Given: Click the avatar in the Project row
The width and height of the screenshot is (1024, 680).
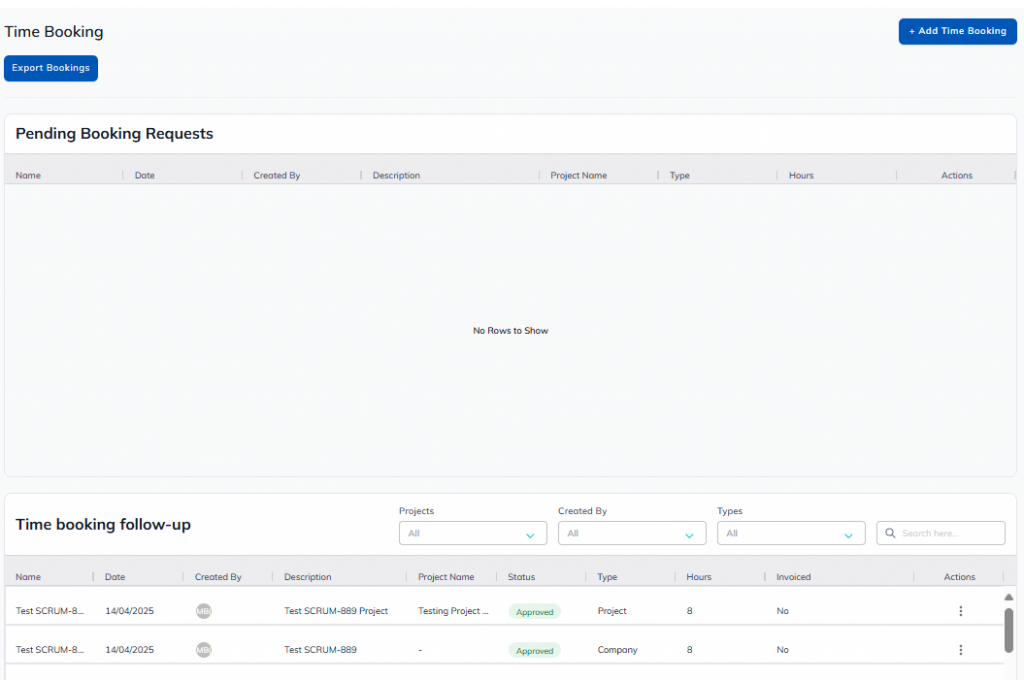Looking at the screenshot, I should (204, 611).
